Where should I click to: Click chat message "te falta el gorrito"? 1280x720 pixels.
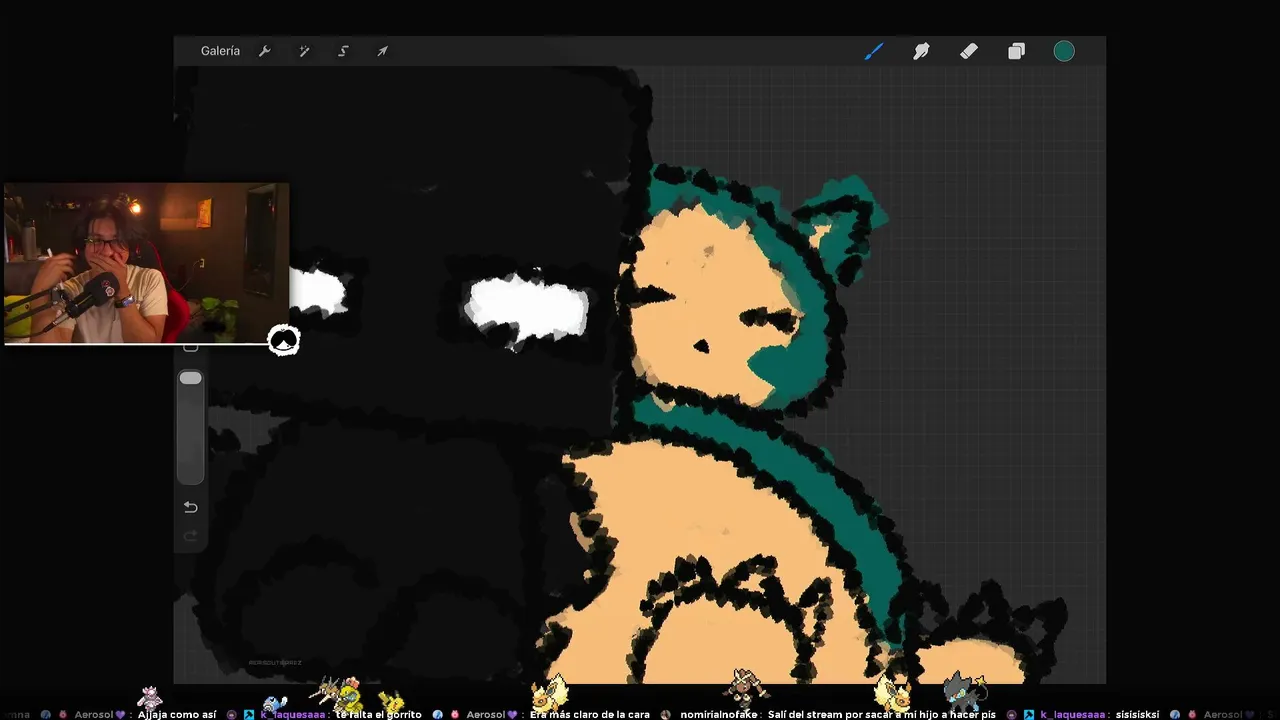tap(378, 715)
